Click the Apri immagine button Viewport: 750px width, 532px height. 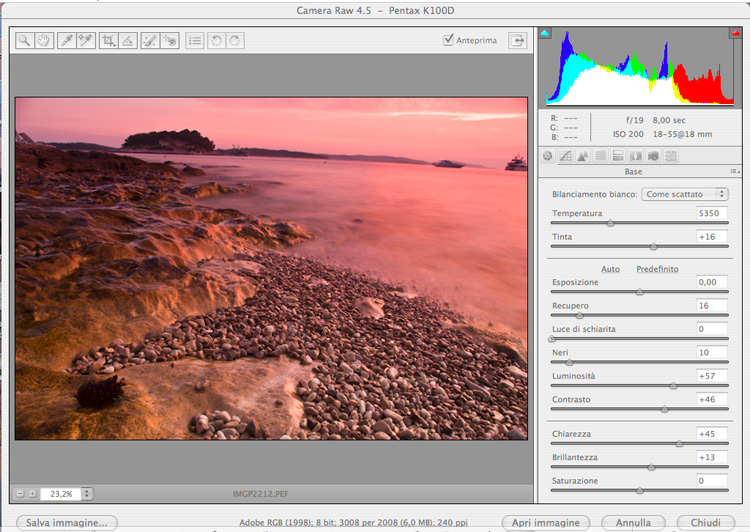pyautogui.click(x=546, y=522)
